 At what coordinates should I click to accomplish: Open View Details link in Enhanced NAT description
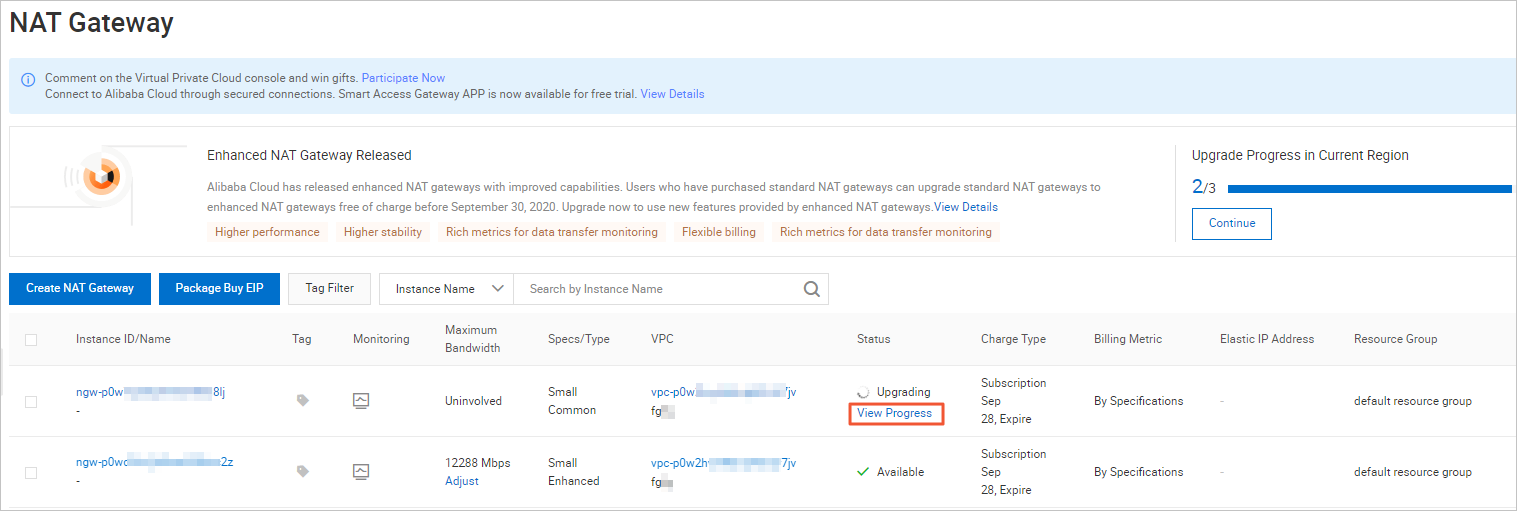tap(966, 207)
